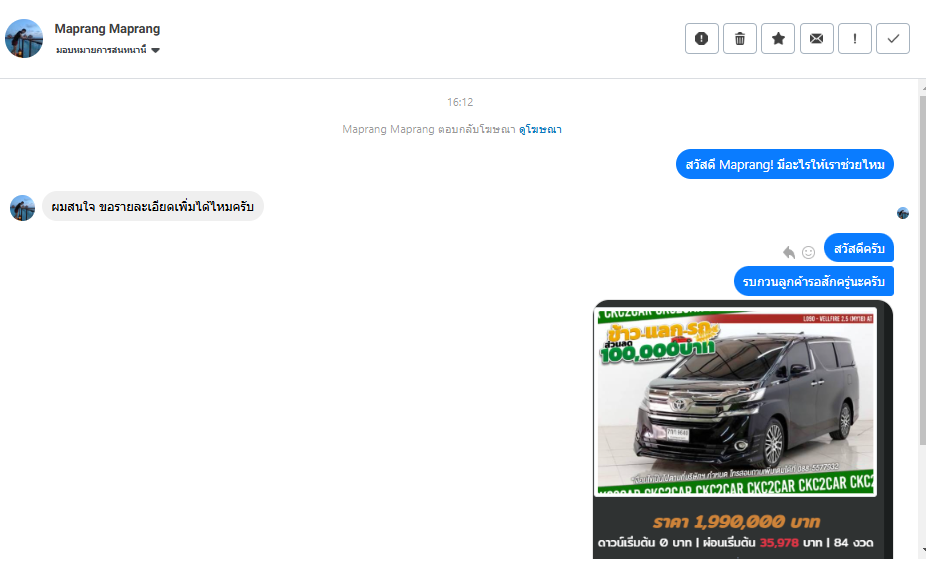Click the small seen-receipt avatar
The image size is (926, 567).
coord(903,213)
